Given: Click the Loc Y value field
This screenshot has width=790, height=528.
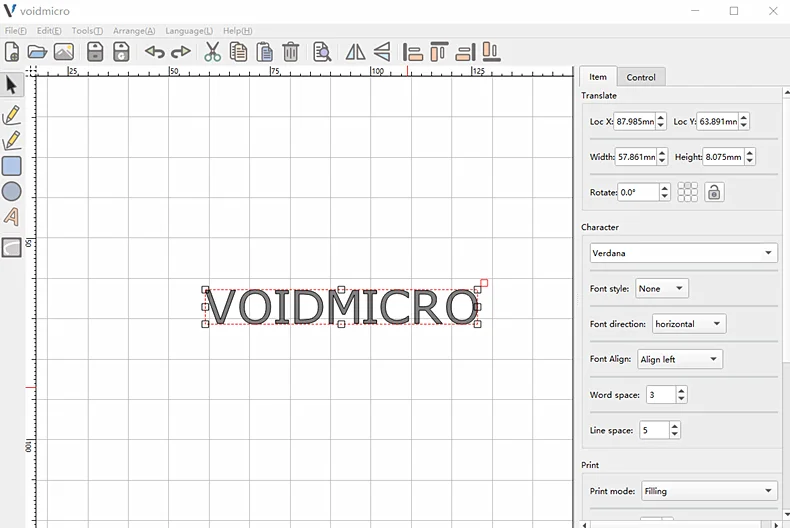Looking at the screenshot, I should (x=718, y=121).
